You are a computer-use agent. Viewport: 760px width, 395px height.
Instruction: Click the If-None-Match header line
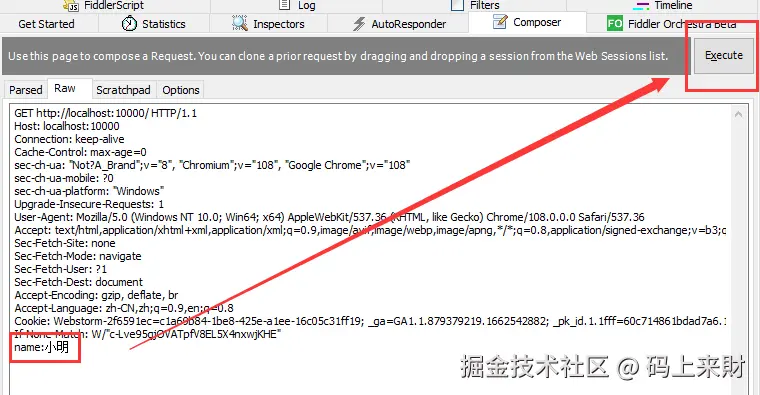(148, 334)
